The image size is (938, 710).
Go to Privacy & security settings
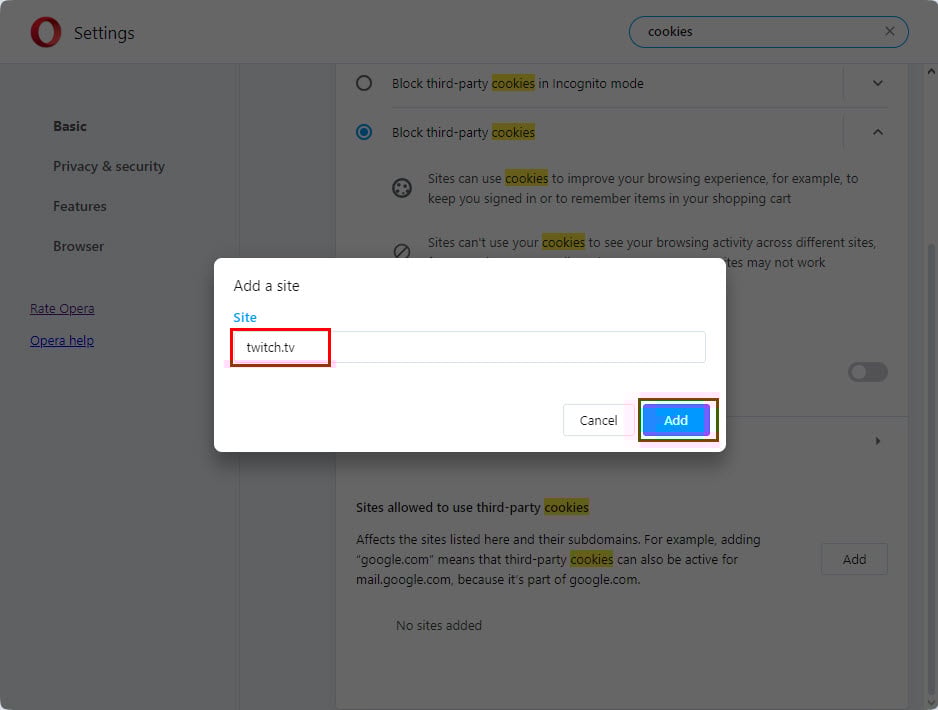(109, 166)
